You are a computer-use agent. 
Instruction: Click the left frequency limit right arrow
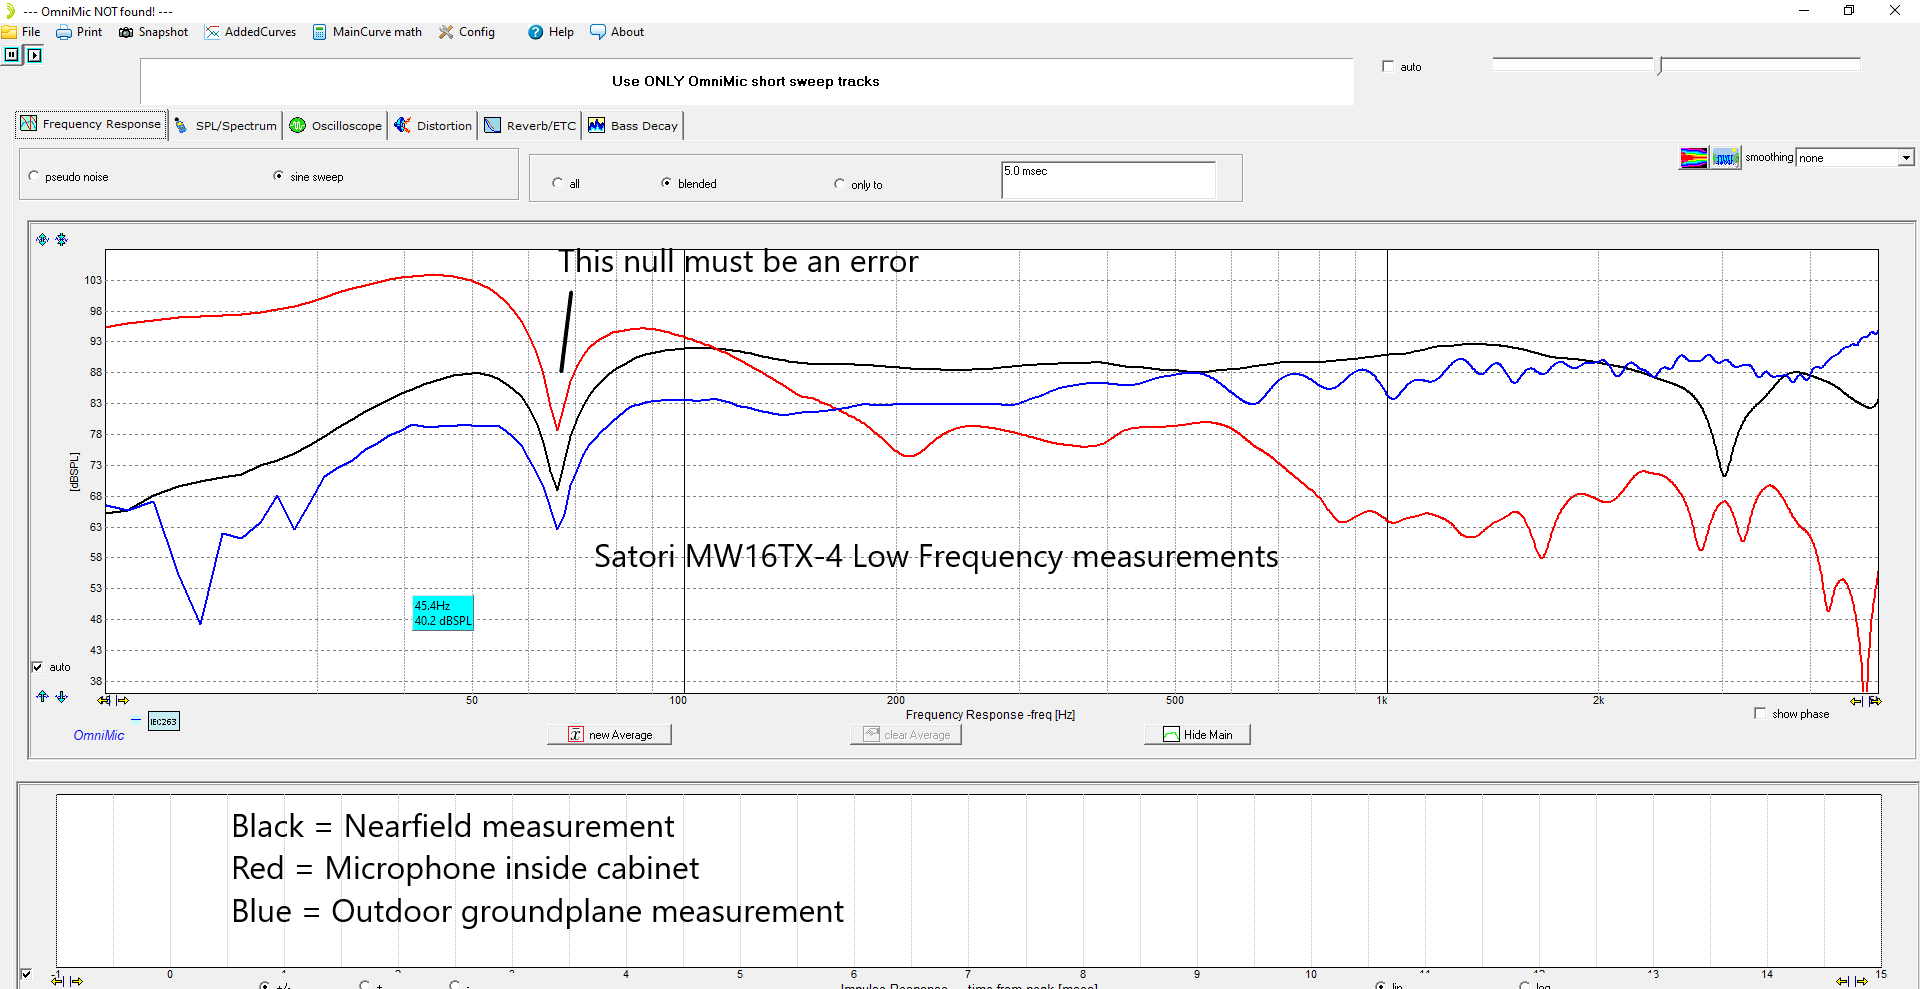point(122,701)
